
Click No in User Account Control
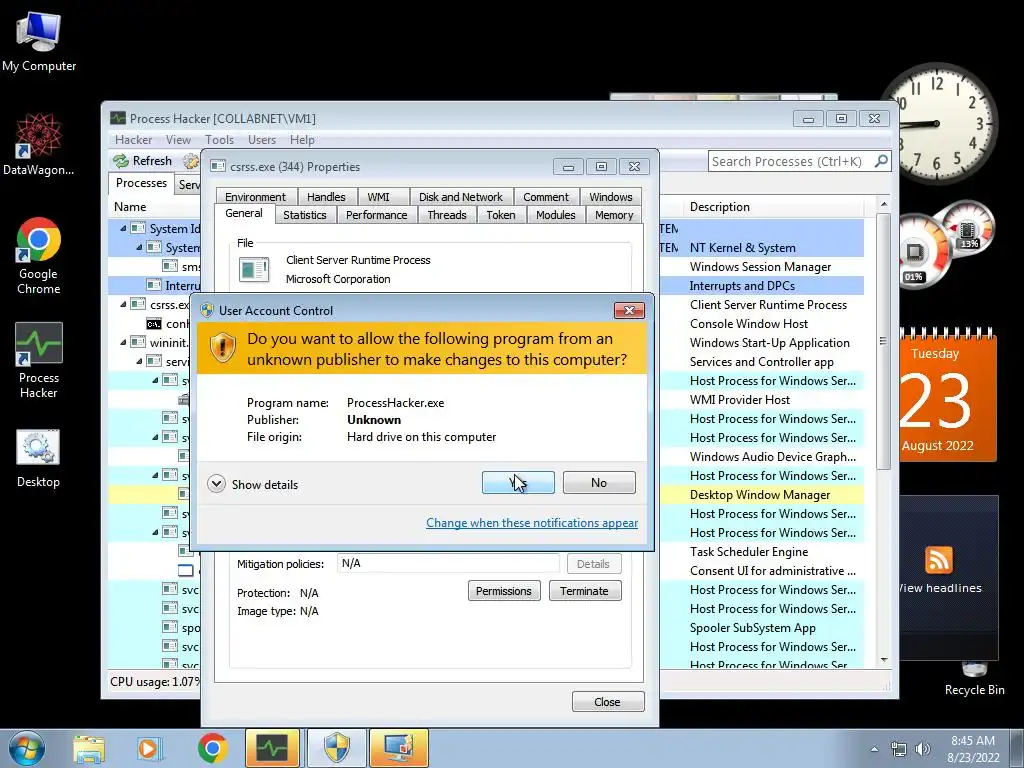[599, 483]
